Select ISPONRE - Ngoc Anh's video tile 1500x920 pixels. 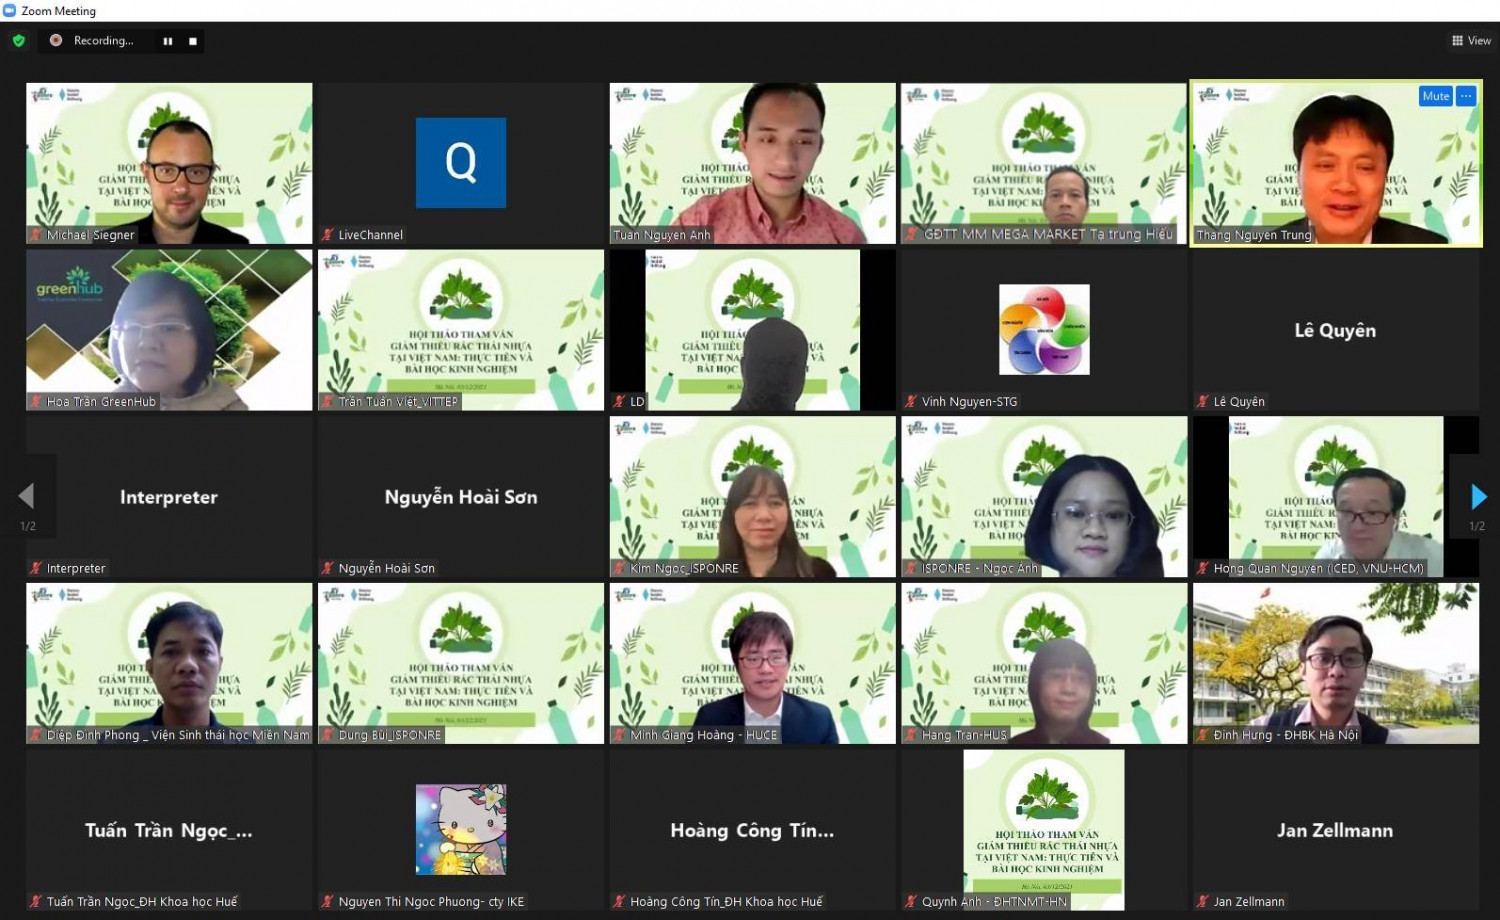1044,497
